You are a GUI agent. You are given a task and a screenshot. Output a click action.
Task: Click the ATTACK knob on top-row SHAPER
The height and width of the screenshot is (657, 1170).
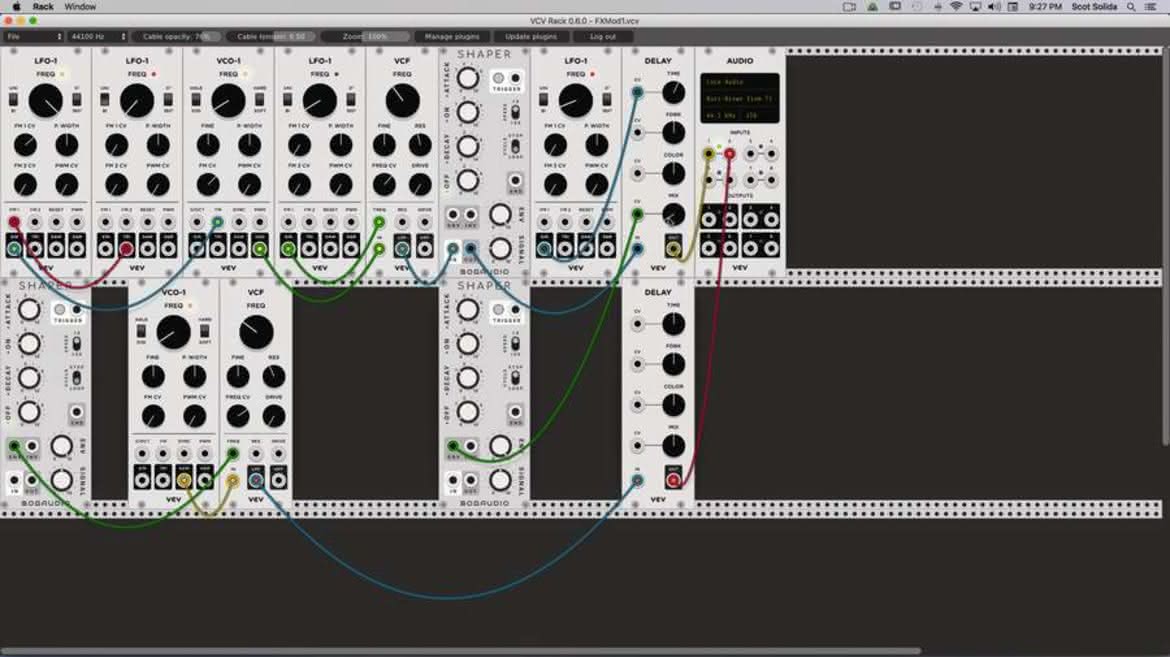[467, 78]
